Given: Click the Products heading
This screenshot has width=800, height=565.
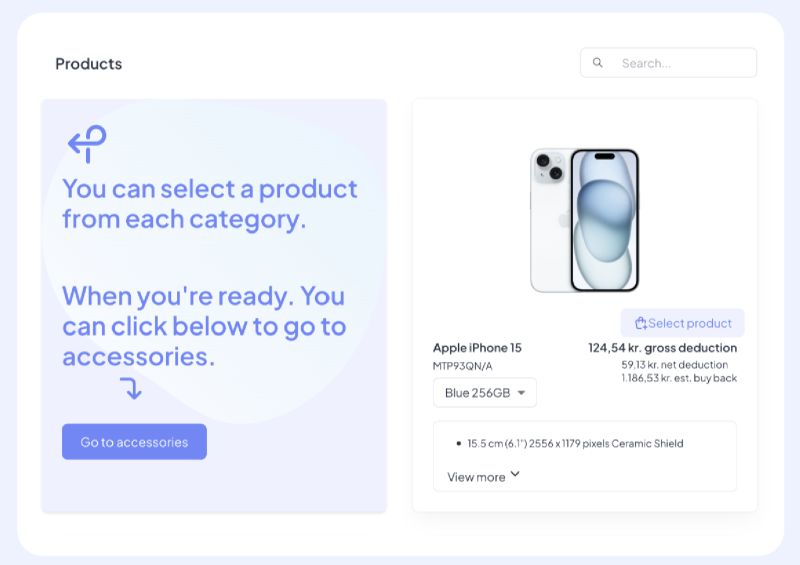Looking at the screenshot, I should click(x=89, y=64).
